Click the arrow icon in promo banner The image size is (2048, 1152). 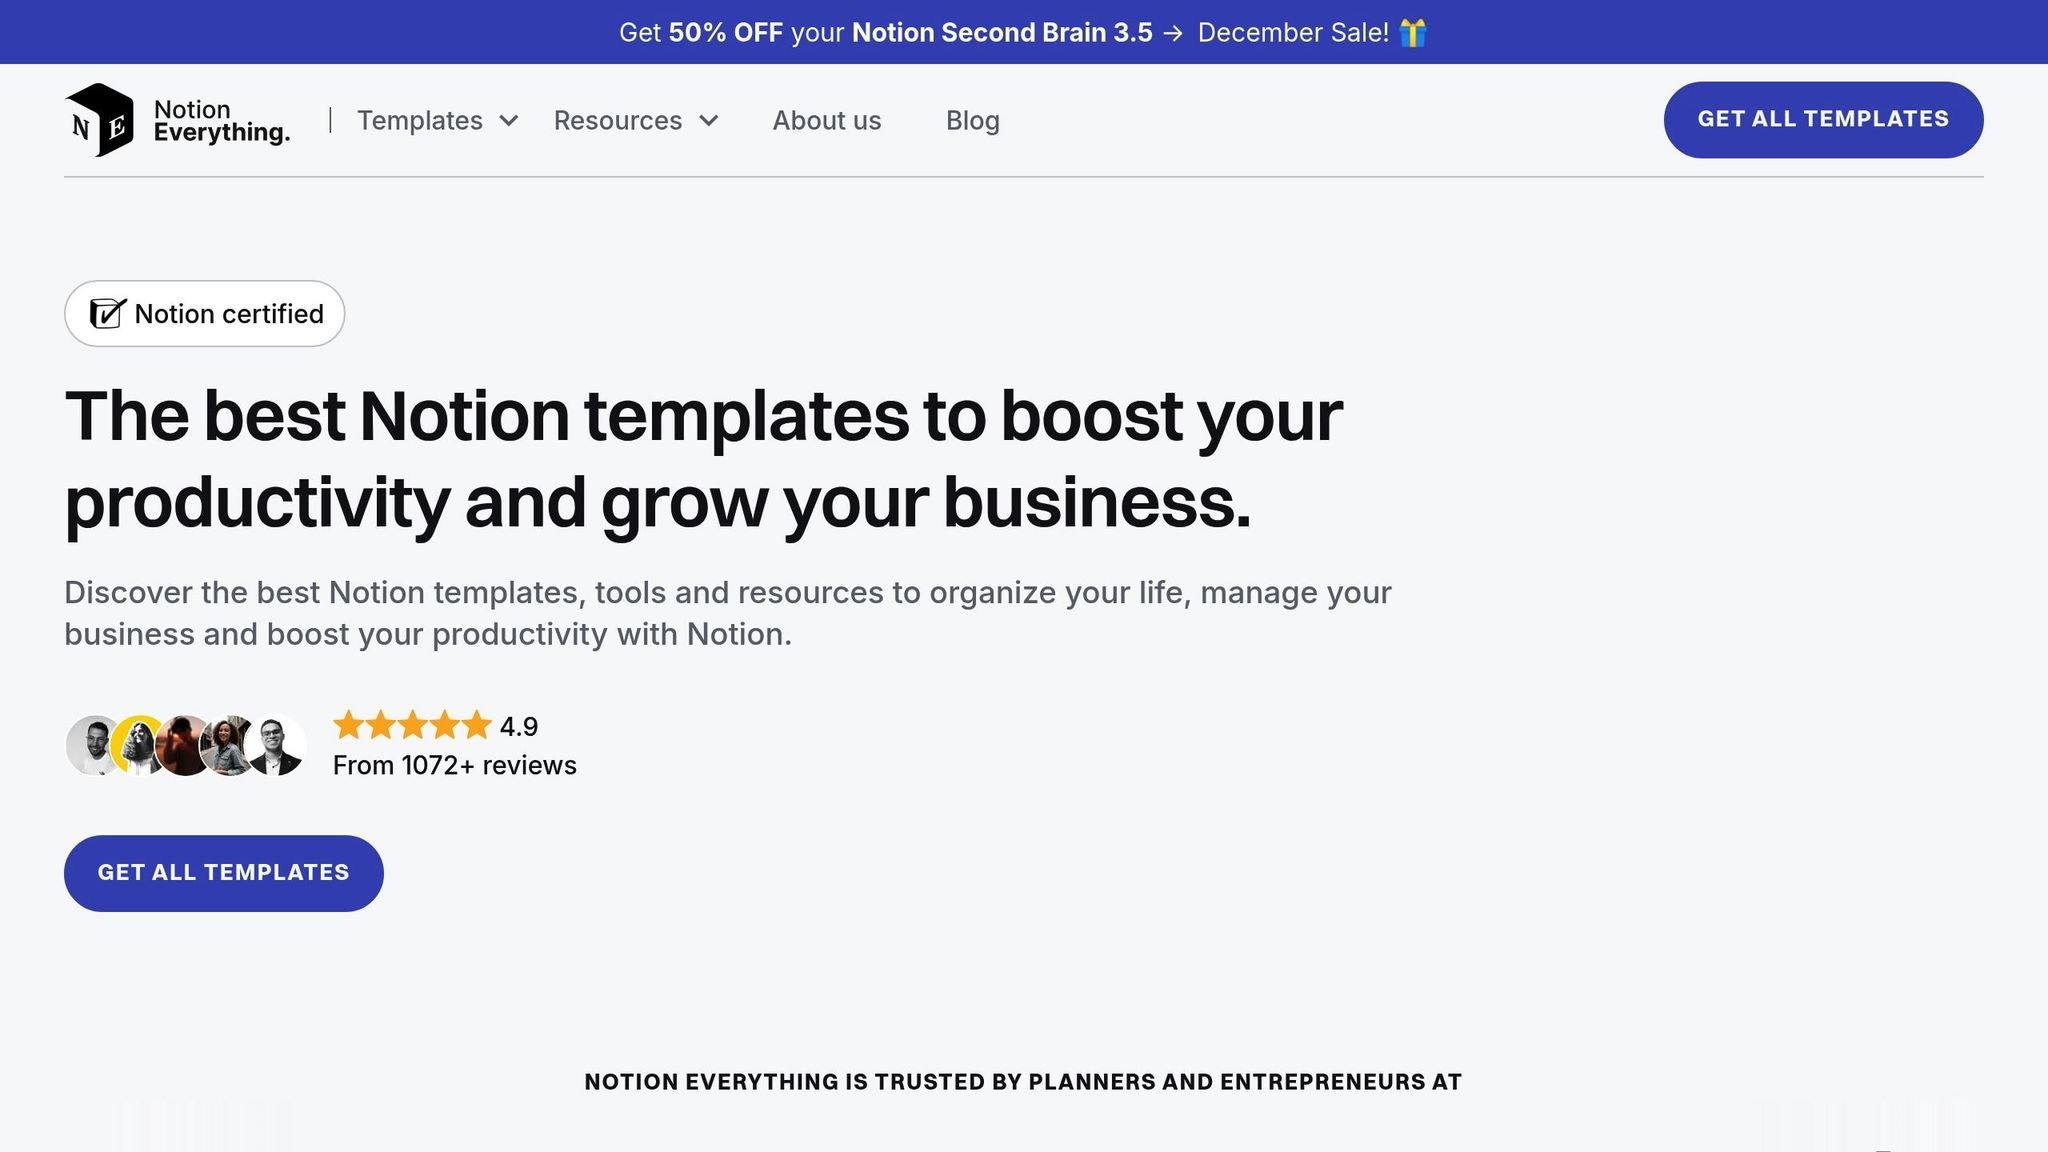[1173, 34]
